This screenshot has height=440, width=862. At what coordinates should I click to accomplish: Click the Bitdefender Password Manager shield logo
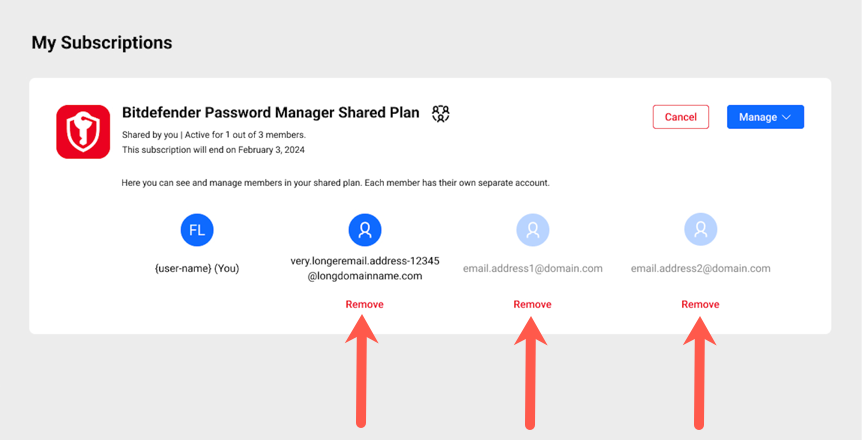click(83, 132)
